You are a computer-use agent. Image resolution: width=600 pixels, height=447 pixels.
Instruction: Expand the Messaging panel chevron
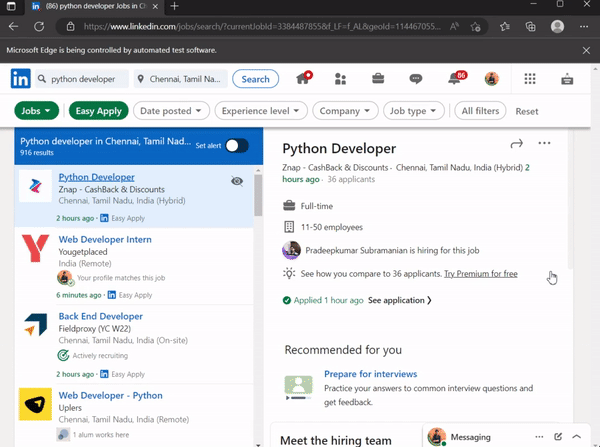point(577,437)
